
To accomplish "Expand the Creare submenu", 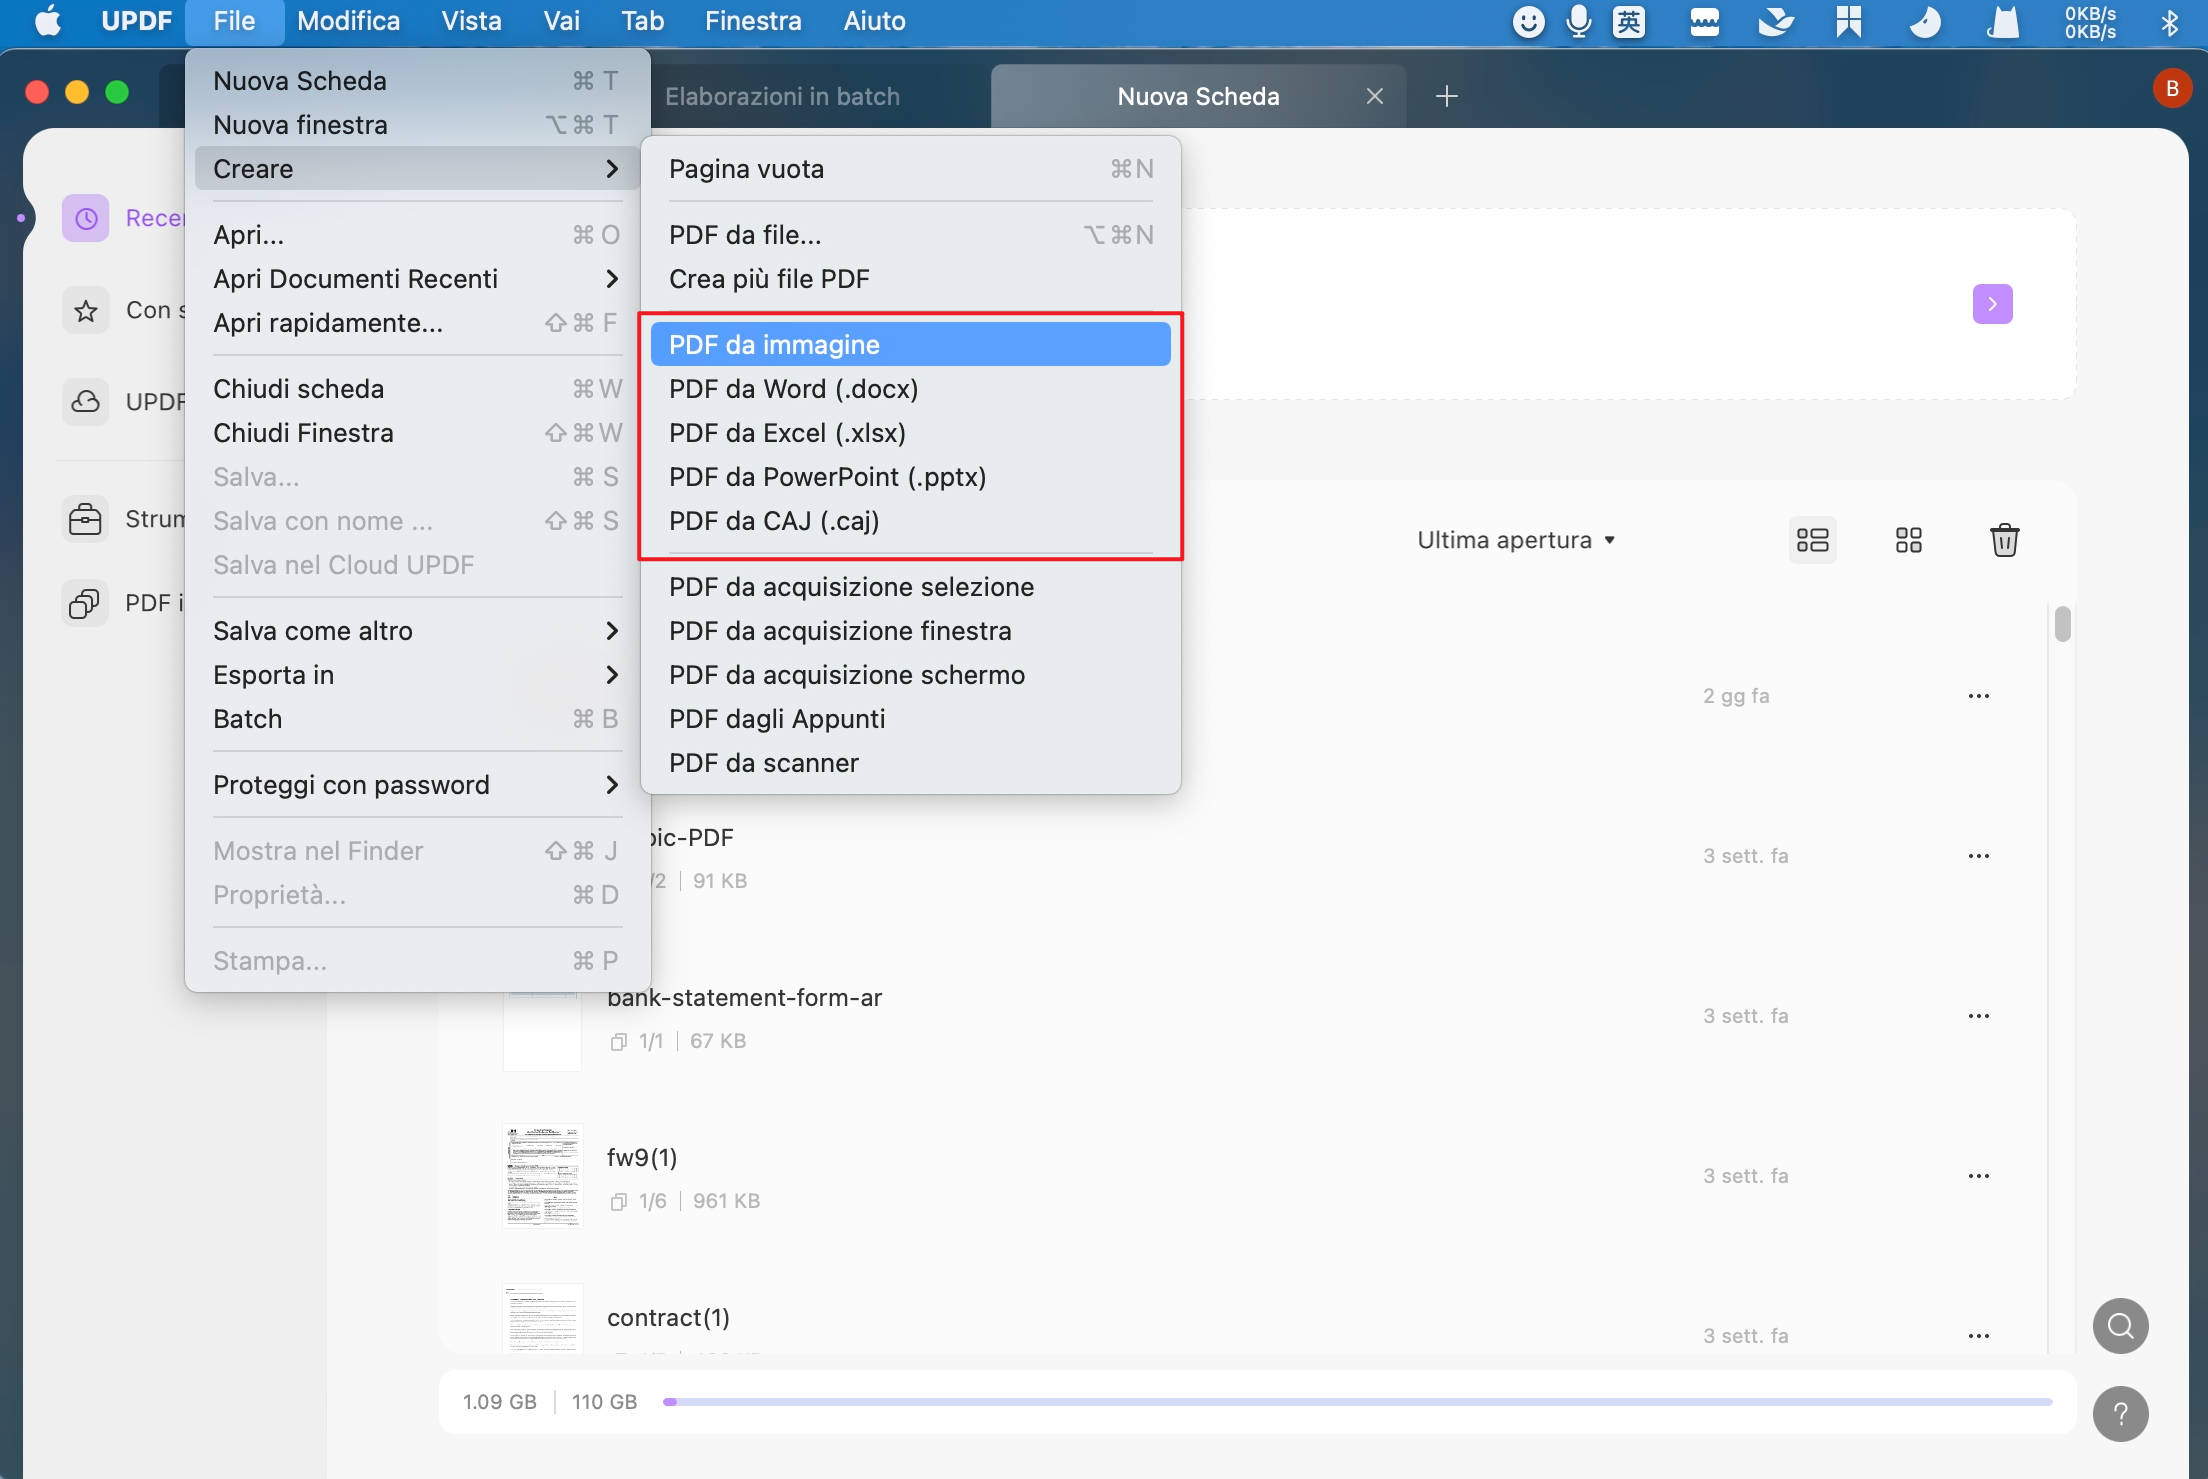I will click(417, 169).
